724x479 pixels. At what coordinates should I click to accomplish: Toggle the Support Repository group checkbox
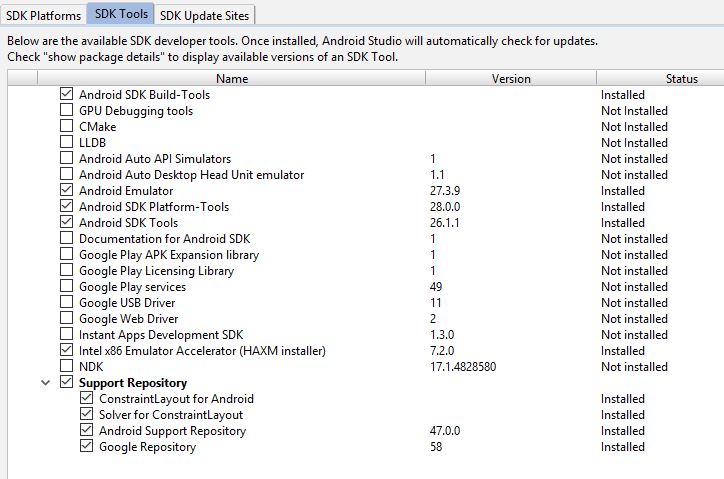[x=67, y=383]
